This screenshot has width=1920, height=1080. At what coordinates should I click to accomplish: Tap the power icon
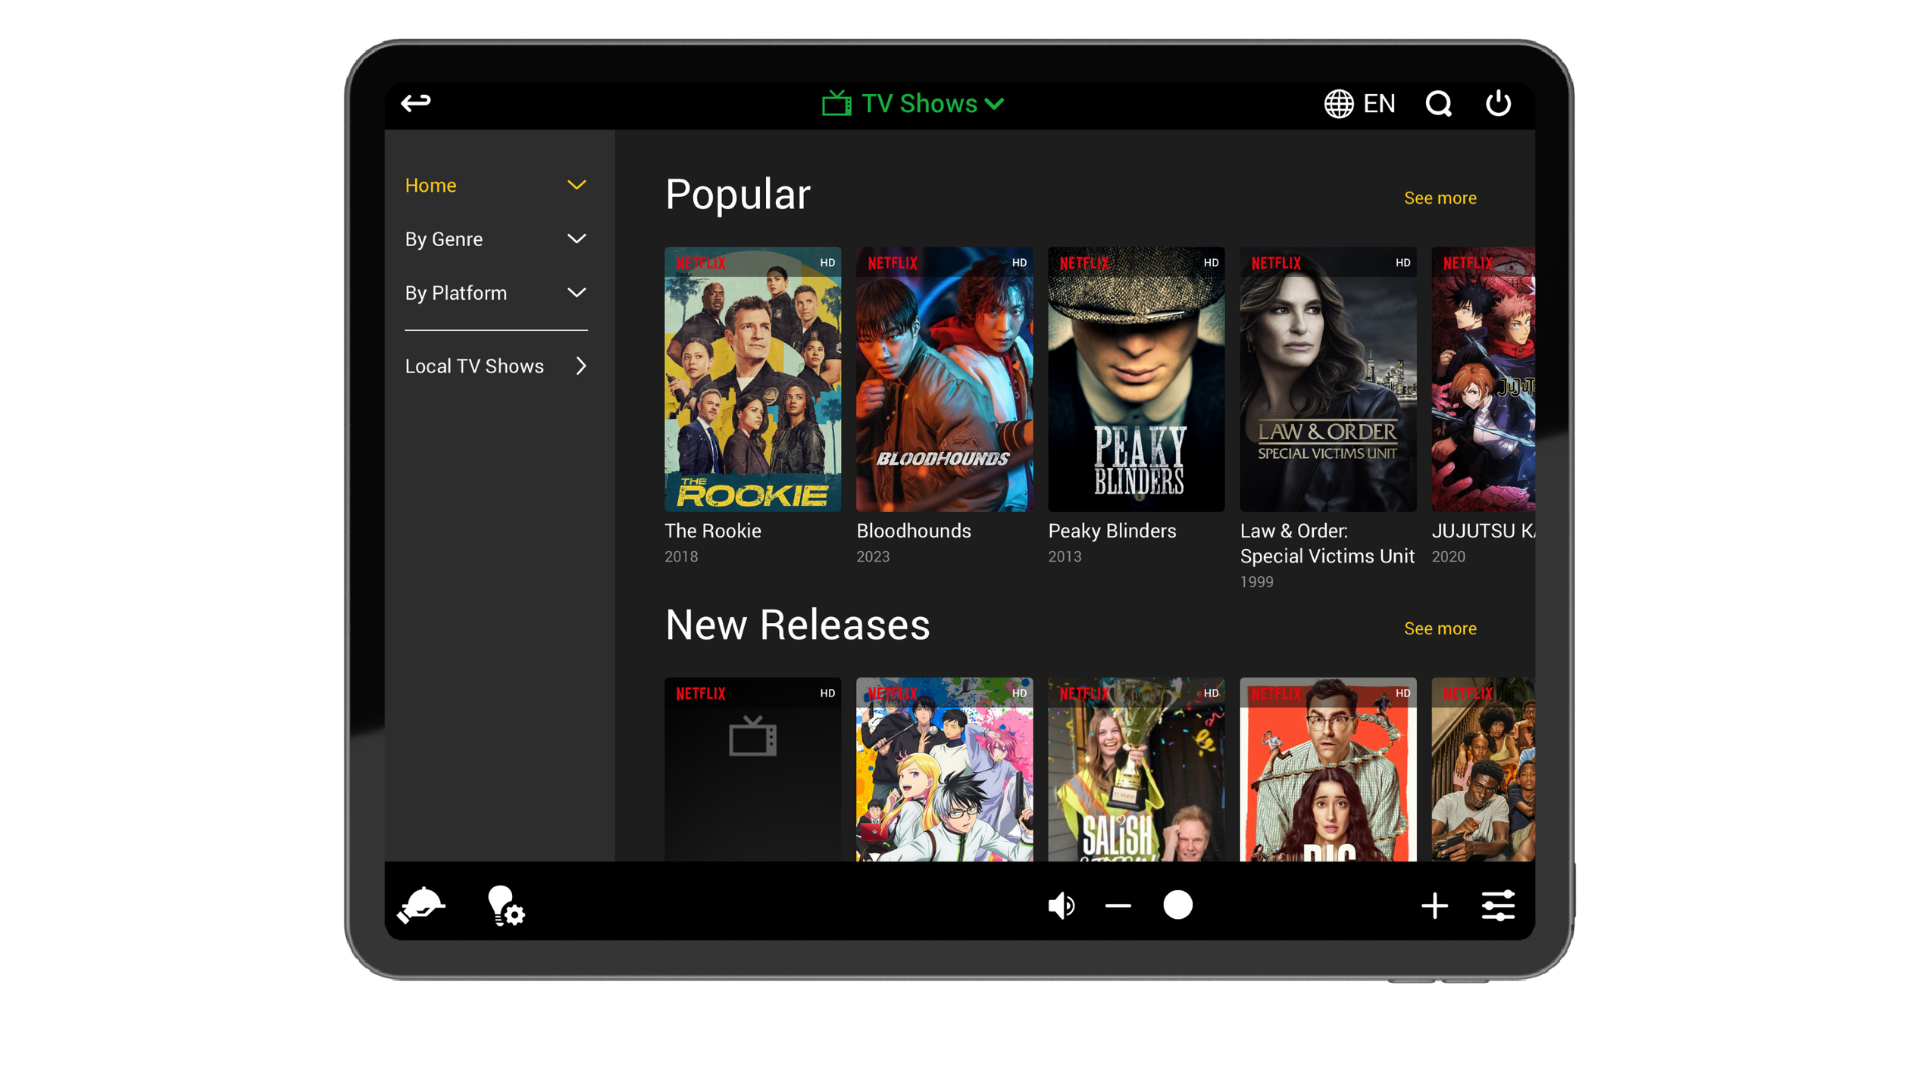(1498, 103)
